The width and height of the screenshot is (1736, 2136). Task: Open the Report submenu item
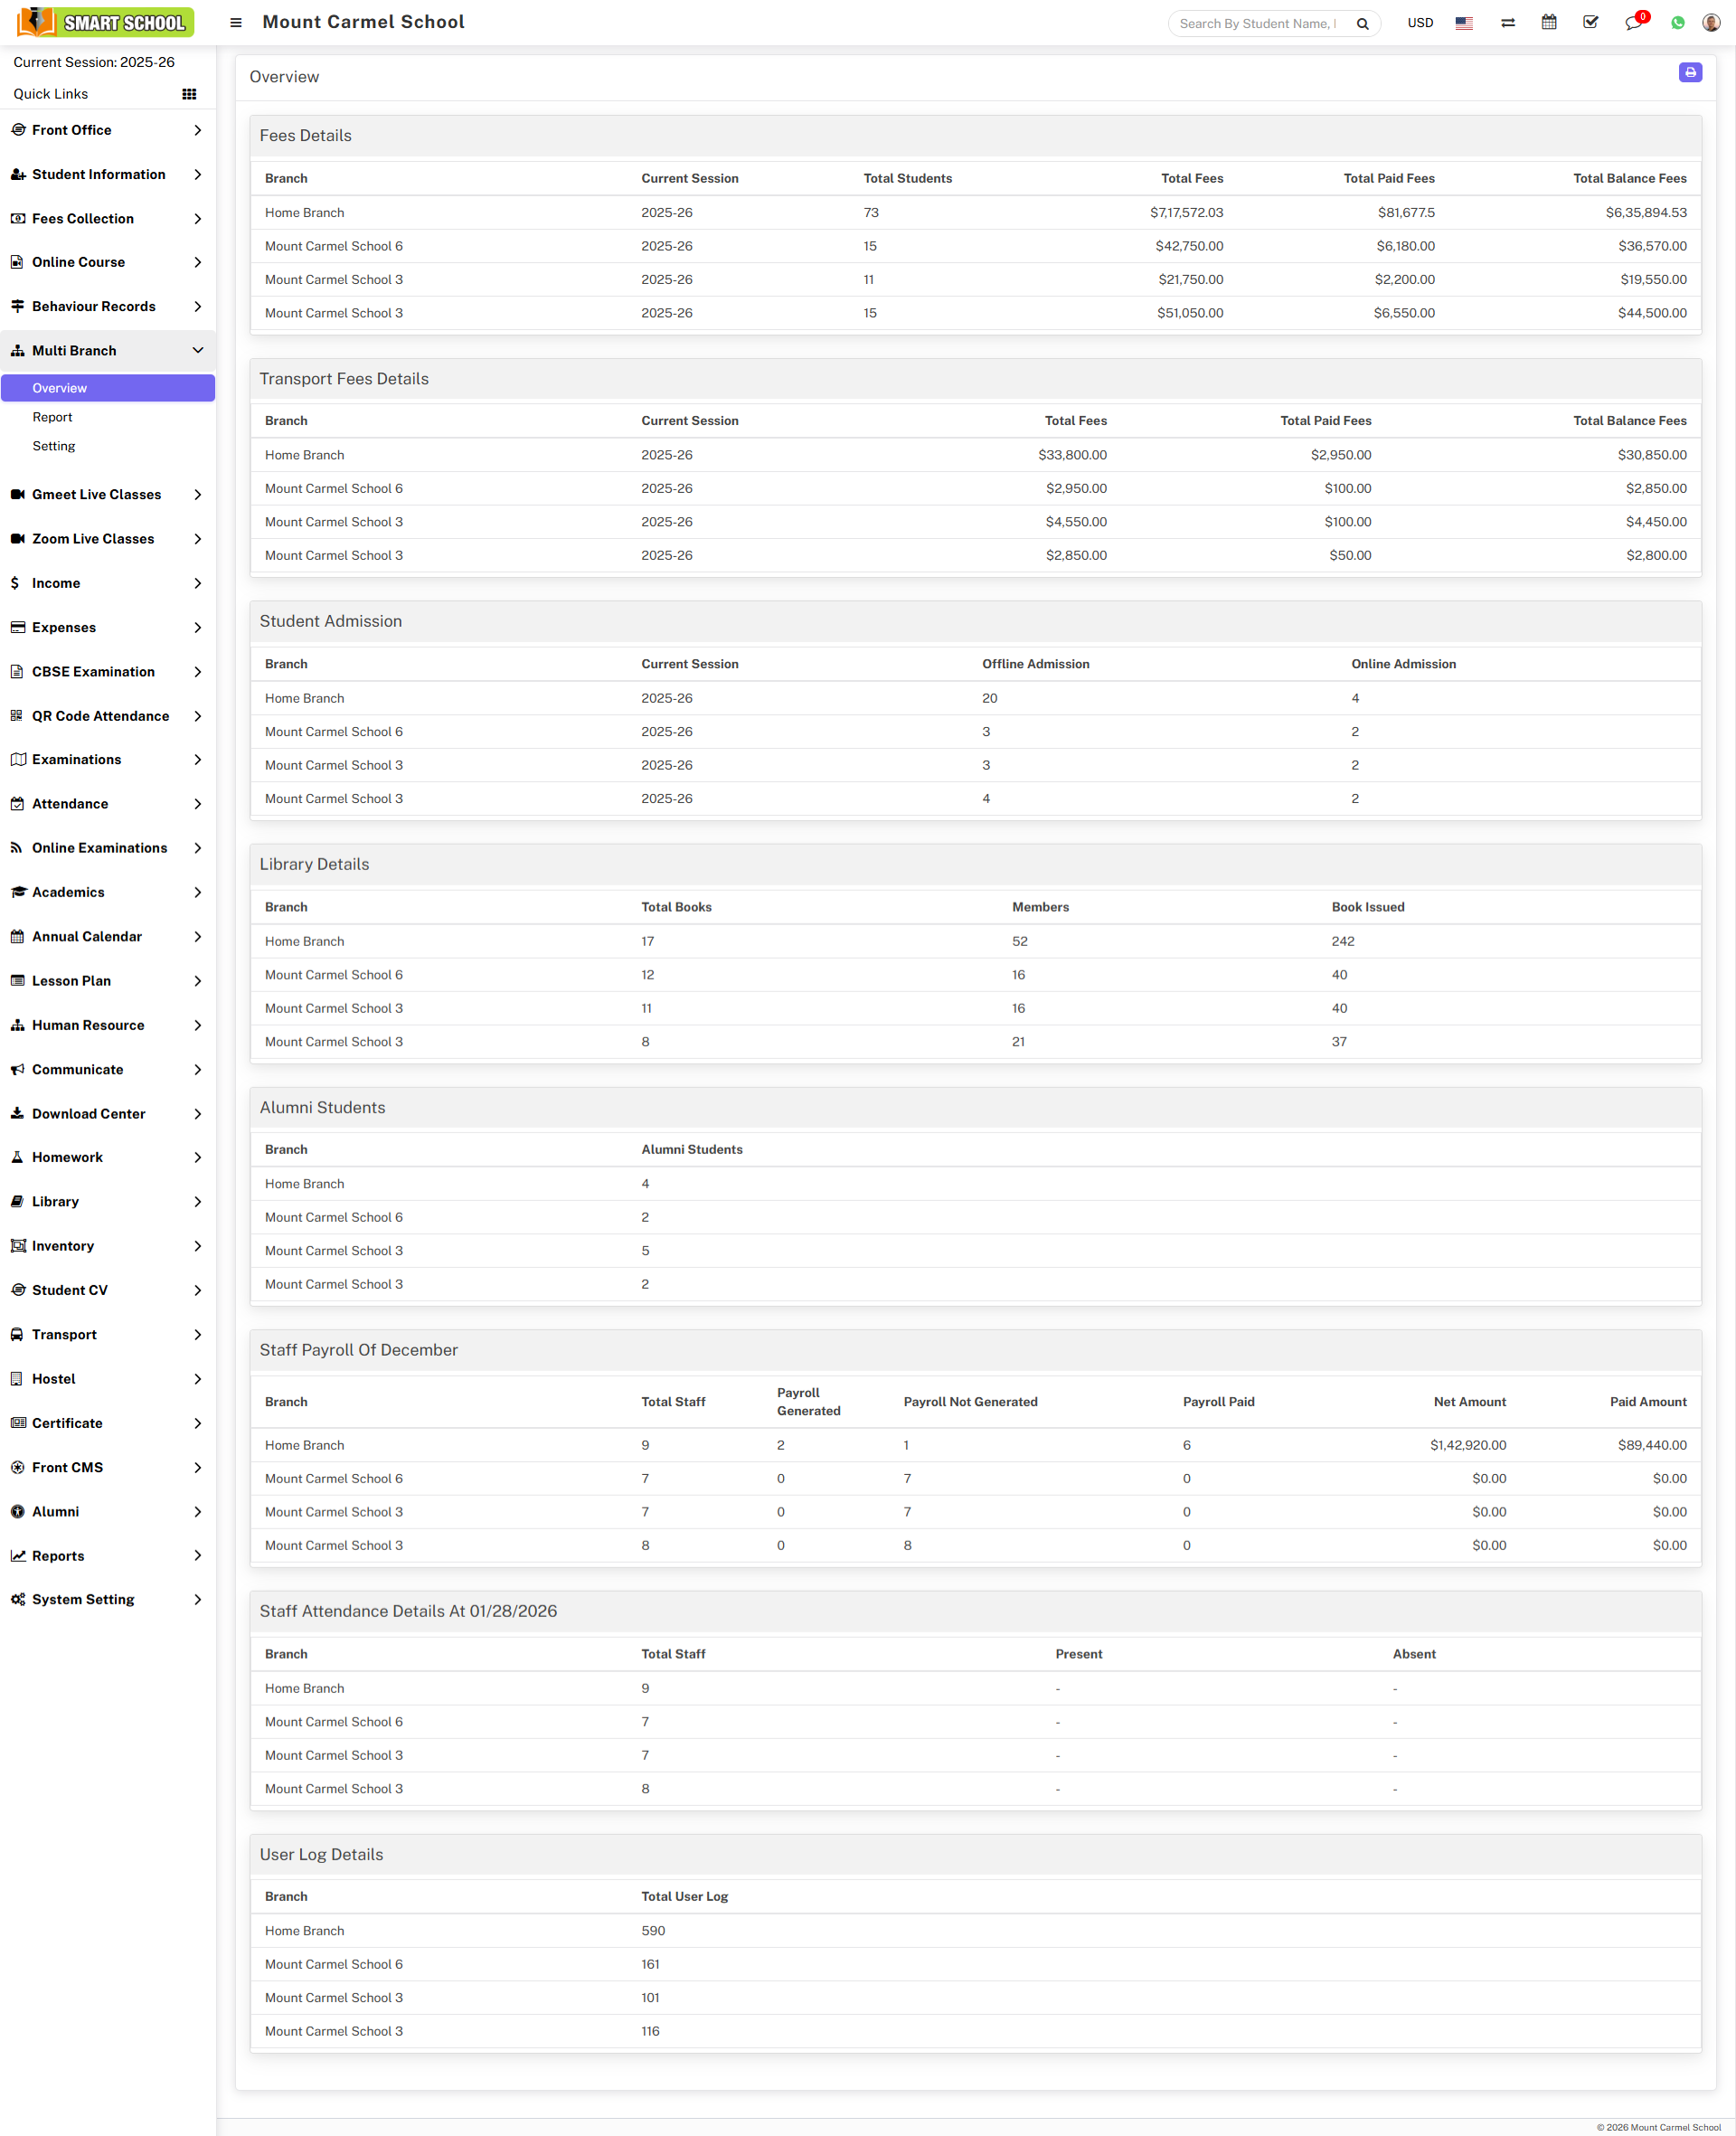pos(52,417)
